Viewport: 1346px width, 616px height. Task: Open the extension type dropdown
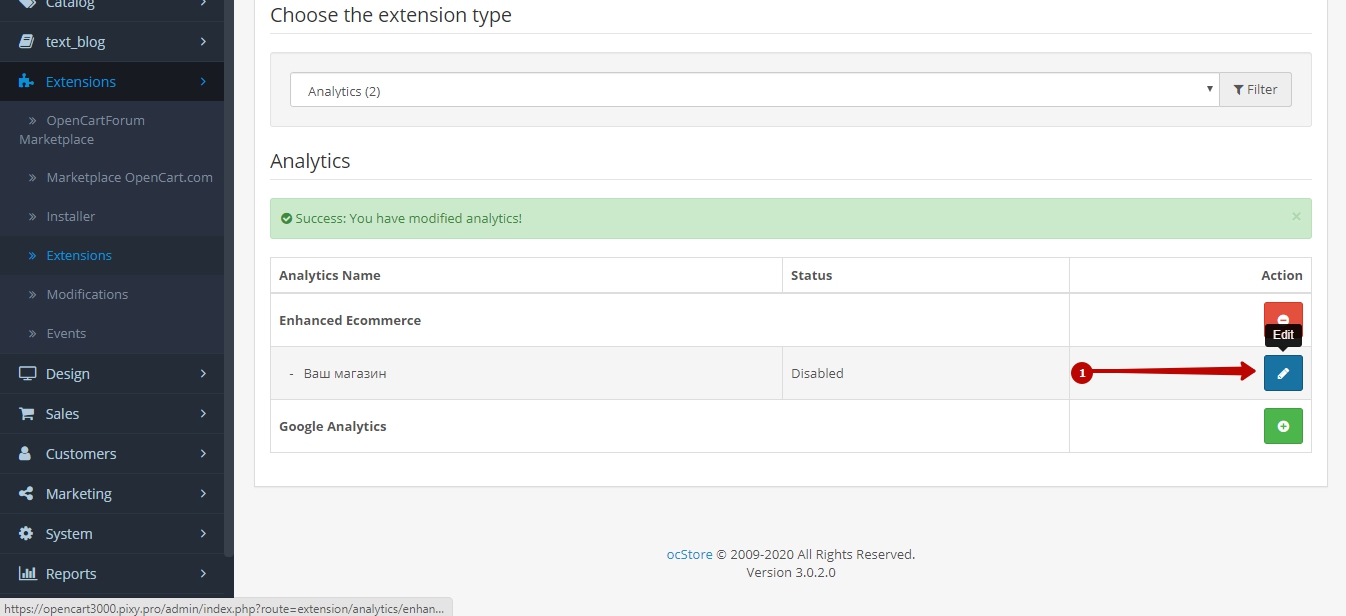click(x=754, y=90)
